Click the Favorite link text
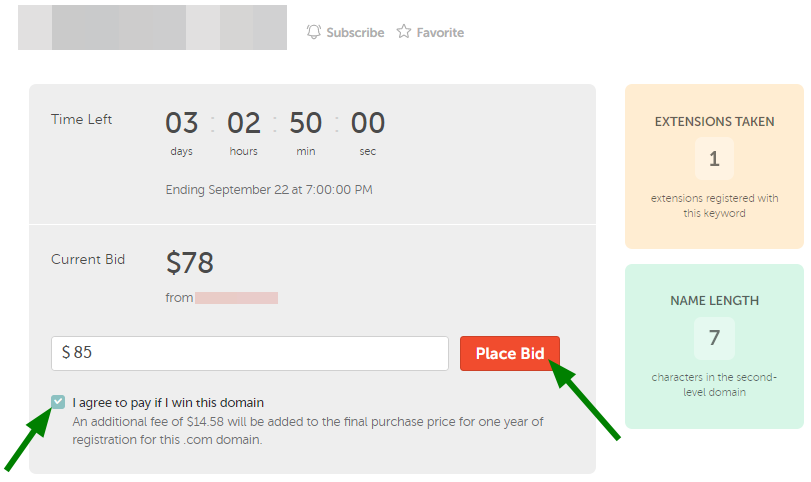This screenshot has height=482, width=811. pos(440,33)
